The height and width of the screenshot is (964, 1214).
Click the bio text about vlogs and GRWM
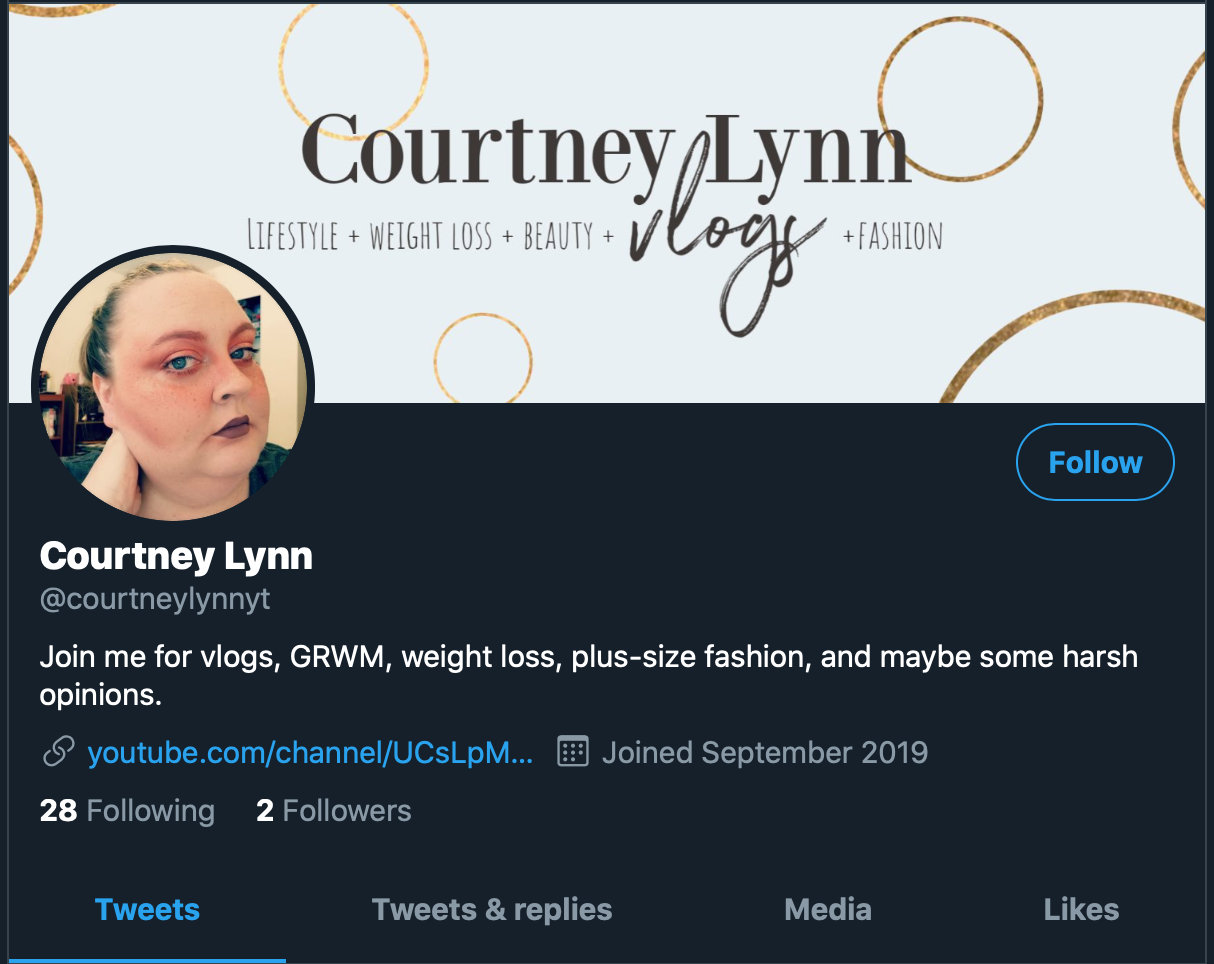click(589, 677)
